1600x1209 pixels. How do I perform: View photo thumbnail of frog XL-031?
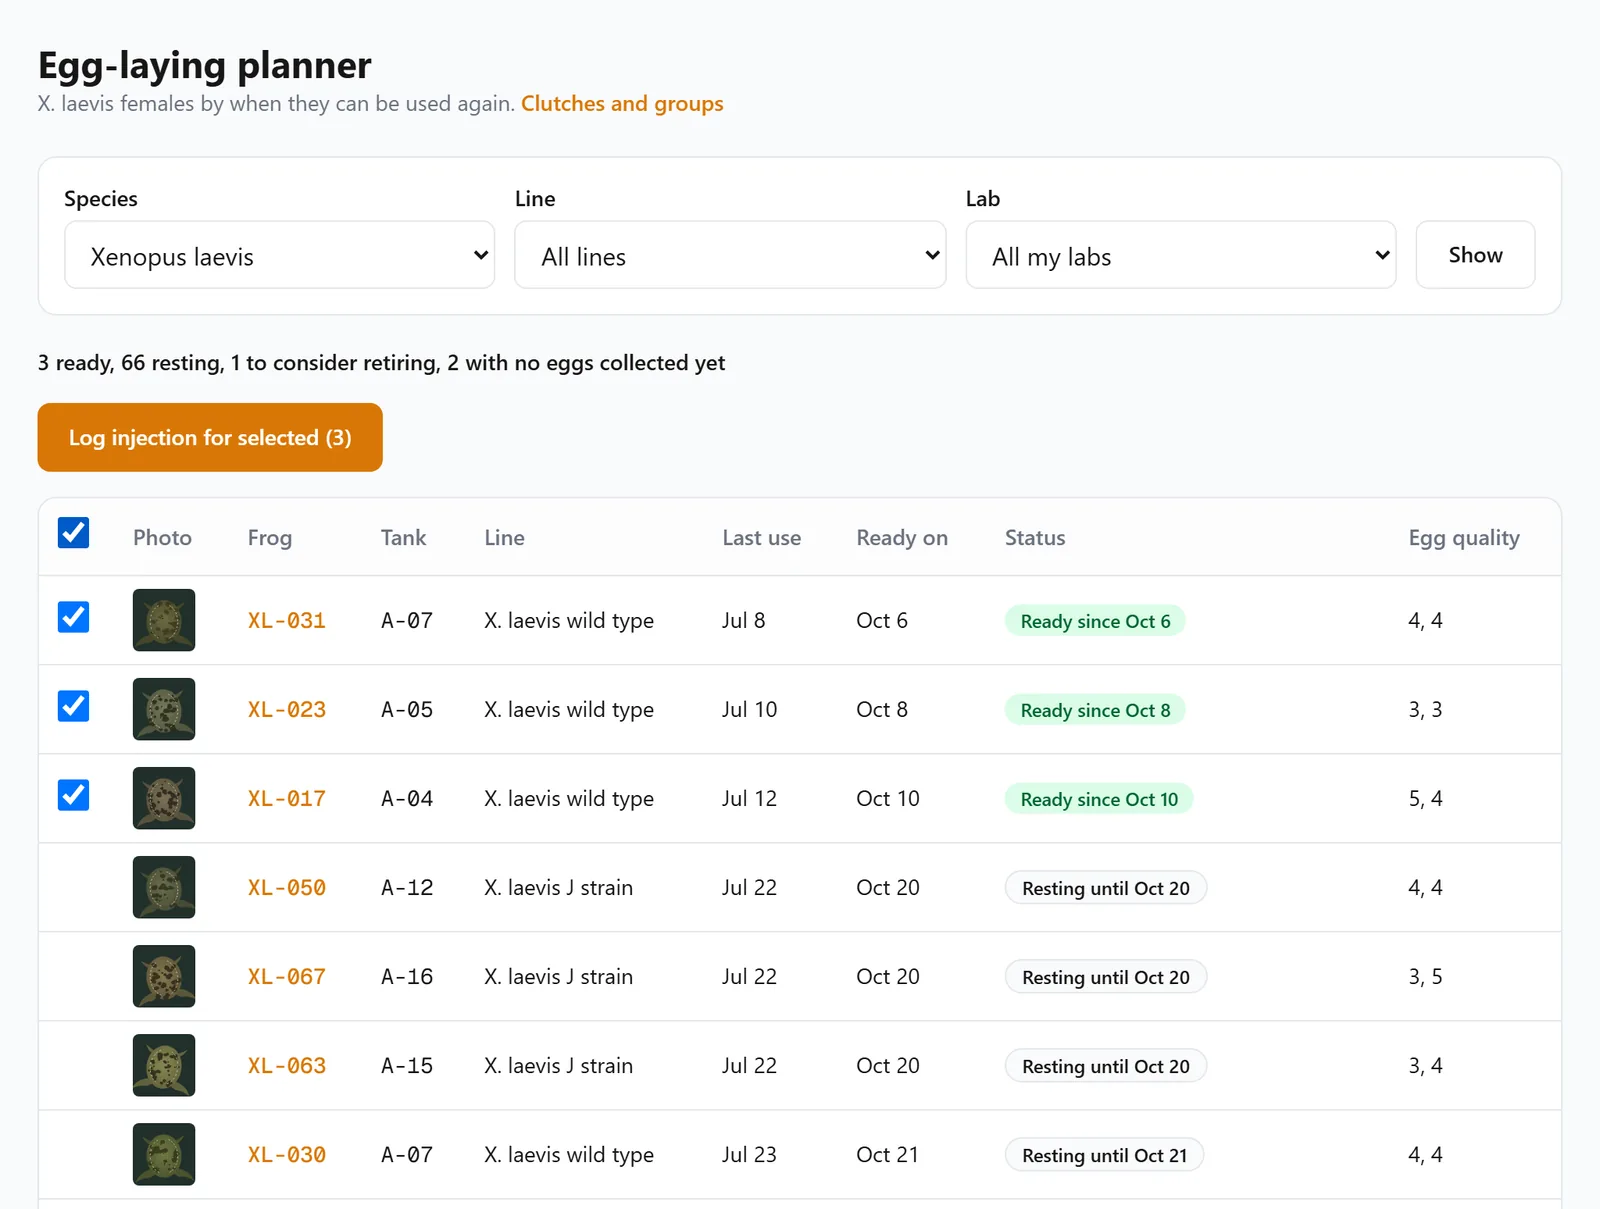click(164, 620)
